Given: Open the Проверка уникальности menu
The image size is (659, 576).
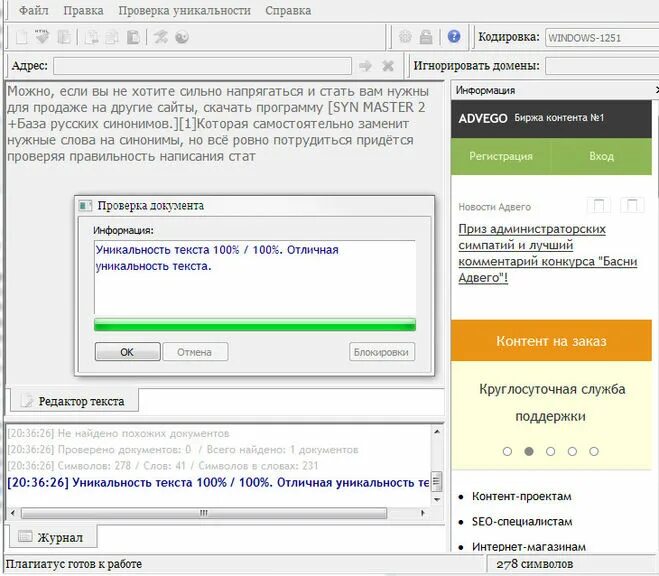Looking at the screenshot, I should tap(184, 11).
